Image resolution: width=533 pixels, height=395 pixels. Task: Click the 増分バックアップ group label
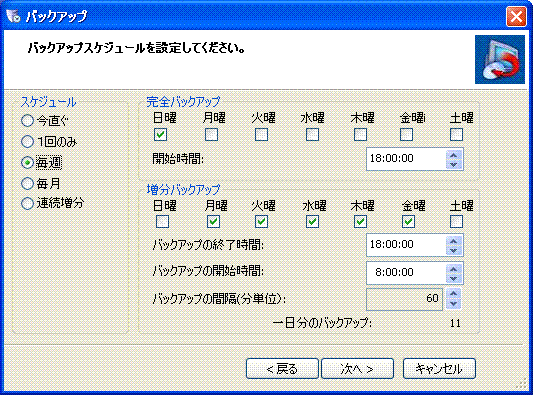pos(183,189)
